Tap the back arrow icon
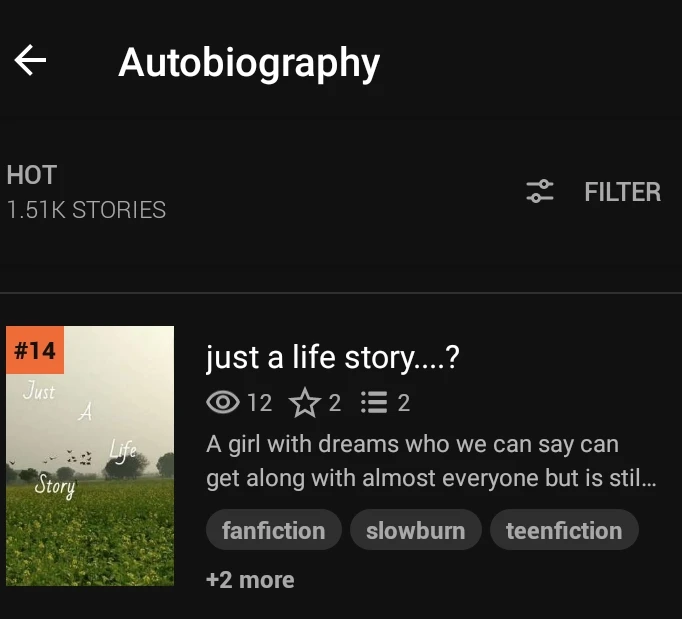This screenshot has height=619, width=682. click(x=30, y=60)
